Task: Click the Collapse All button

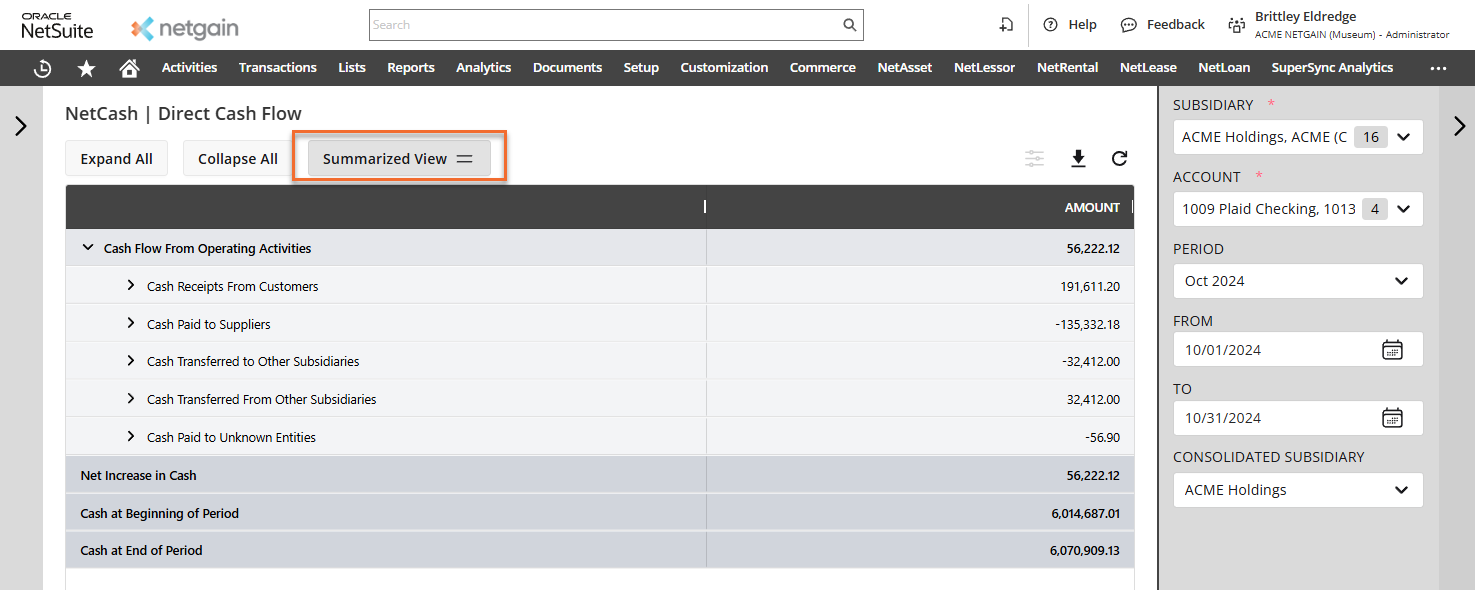Action: (237, 159)
